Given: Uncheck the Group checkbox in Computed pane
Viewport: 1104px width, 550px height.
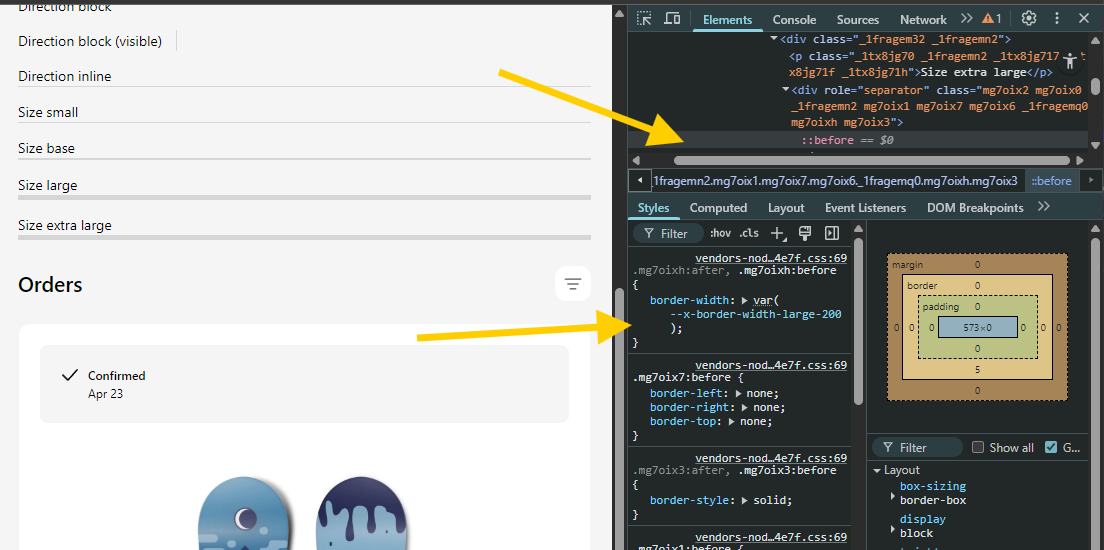Looking at the screenshot, I should click(x=1051, y=447).
